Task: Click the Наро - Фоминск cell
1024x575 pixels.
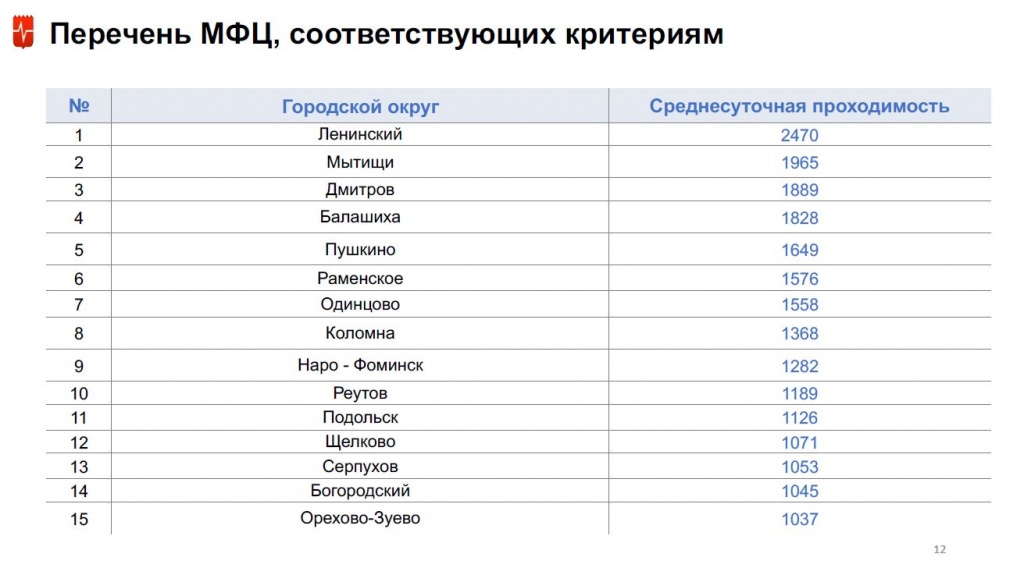Action: [360, 365]
